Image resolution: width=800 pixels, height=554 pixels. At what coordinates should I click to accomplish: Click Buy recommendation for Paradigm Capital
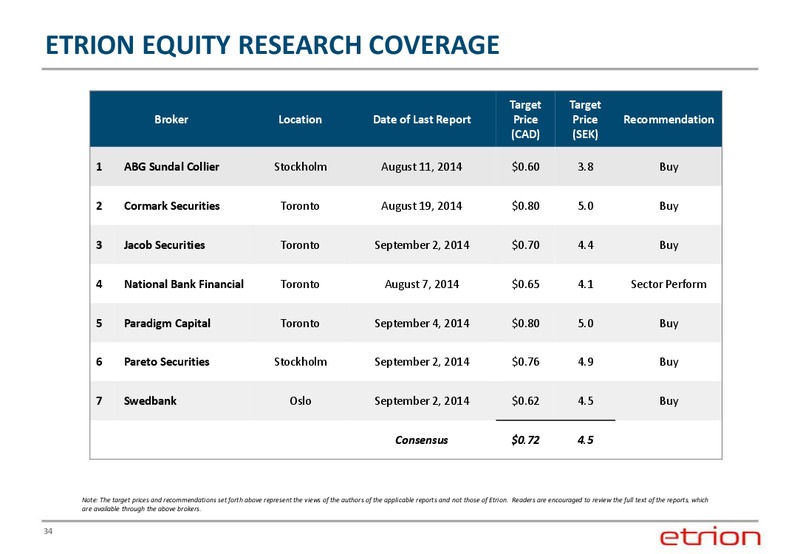(x=669, y=324)
